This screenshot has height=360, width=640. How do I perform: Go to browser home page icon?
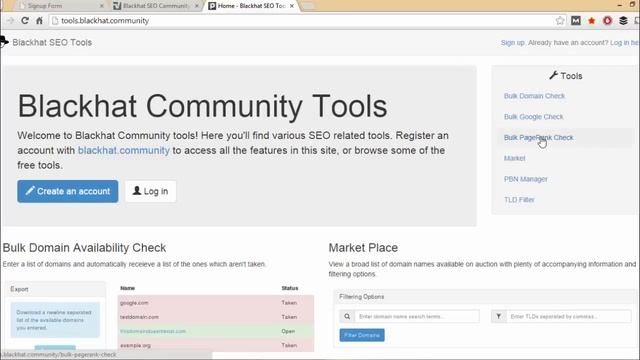[39, 20]
